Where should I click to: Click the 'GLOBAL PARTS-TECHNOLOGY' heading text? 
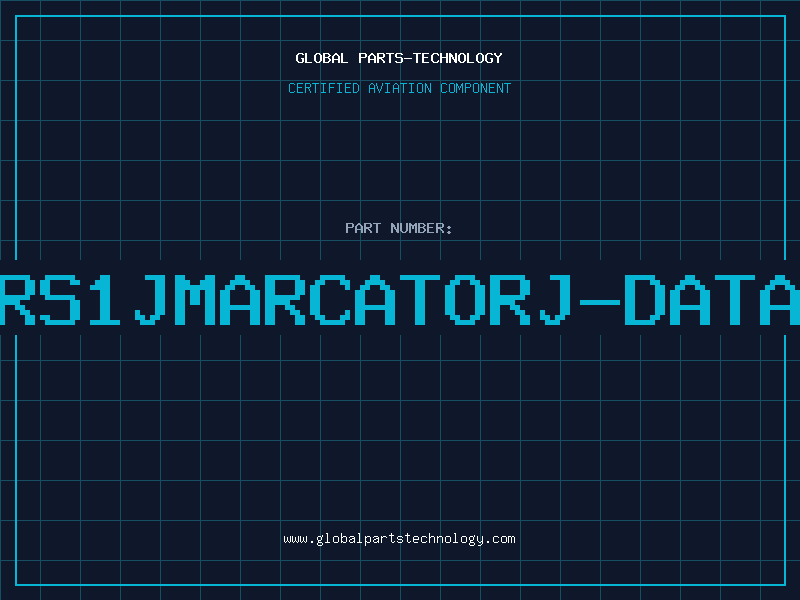399,58
